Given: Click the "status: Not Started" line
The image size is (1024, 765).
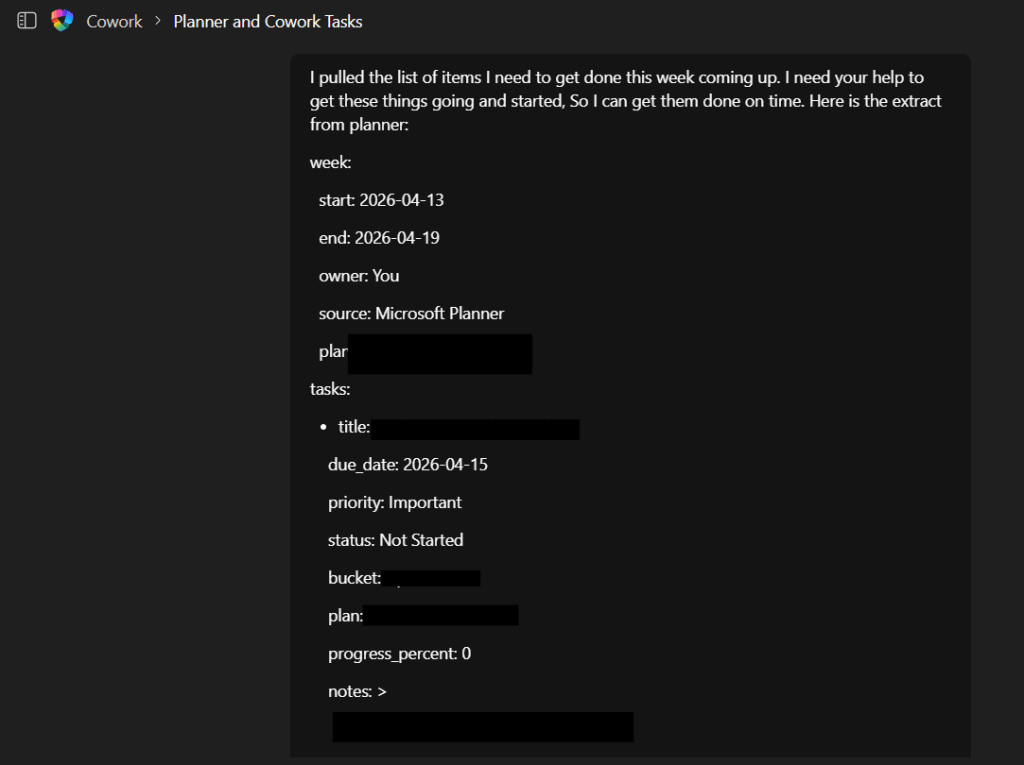Looking at the screenshot, I should tap(395, 540).
